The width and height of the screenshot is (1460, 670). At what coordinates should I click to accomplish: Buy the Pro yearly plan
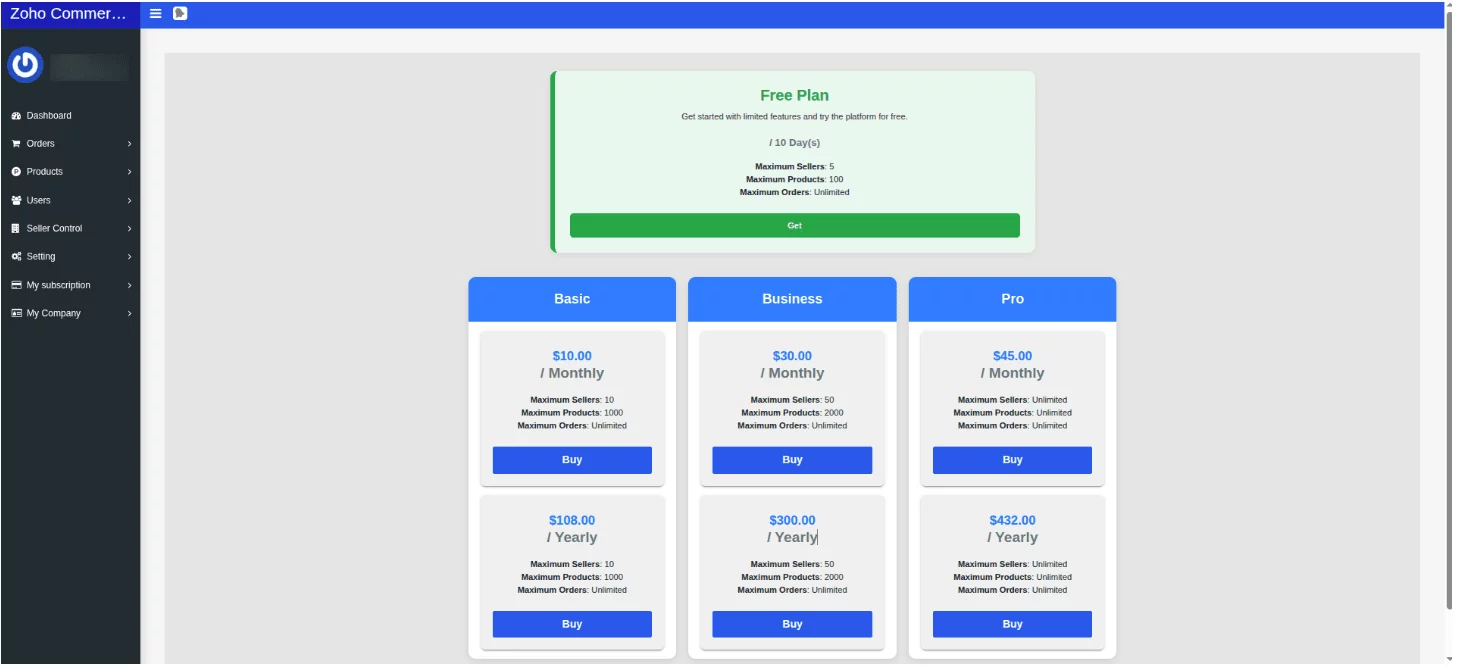click(x=1012, y=623)
